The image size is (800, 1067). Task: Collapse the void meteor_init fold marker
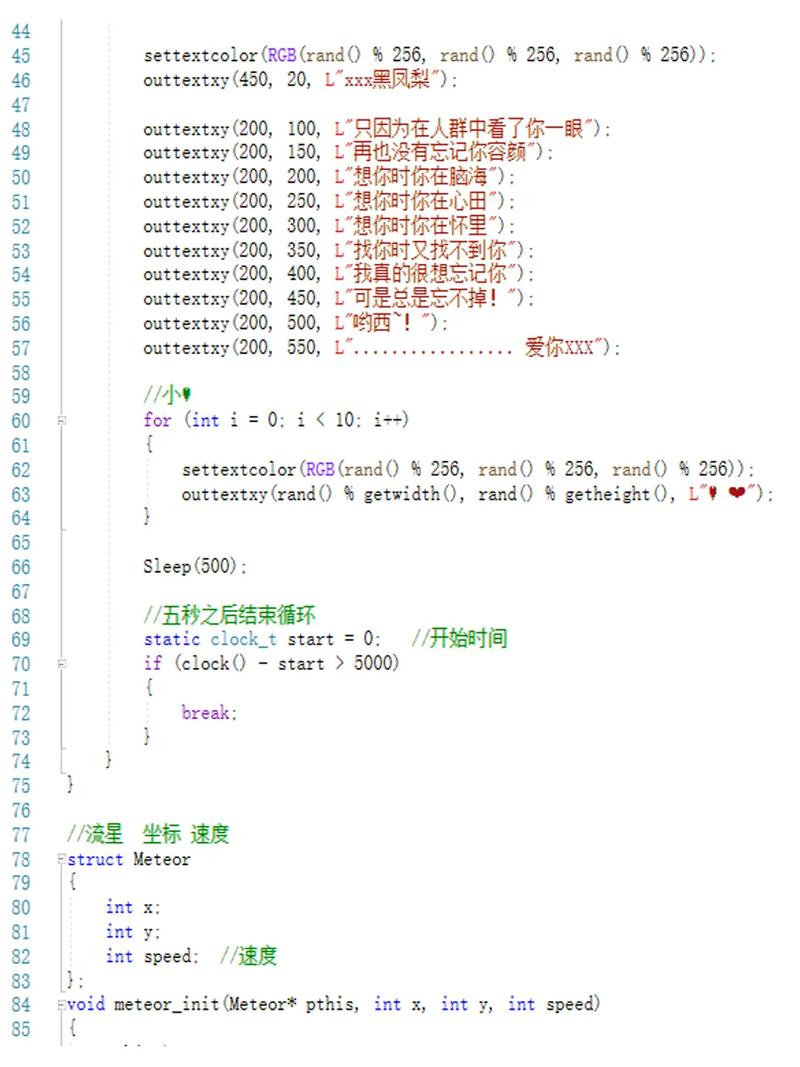[x=62, y=1004]
